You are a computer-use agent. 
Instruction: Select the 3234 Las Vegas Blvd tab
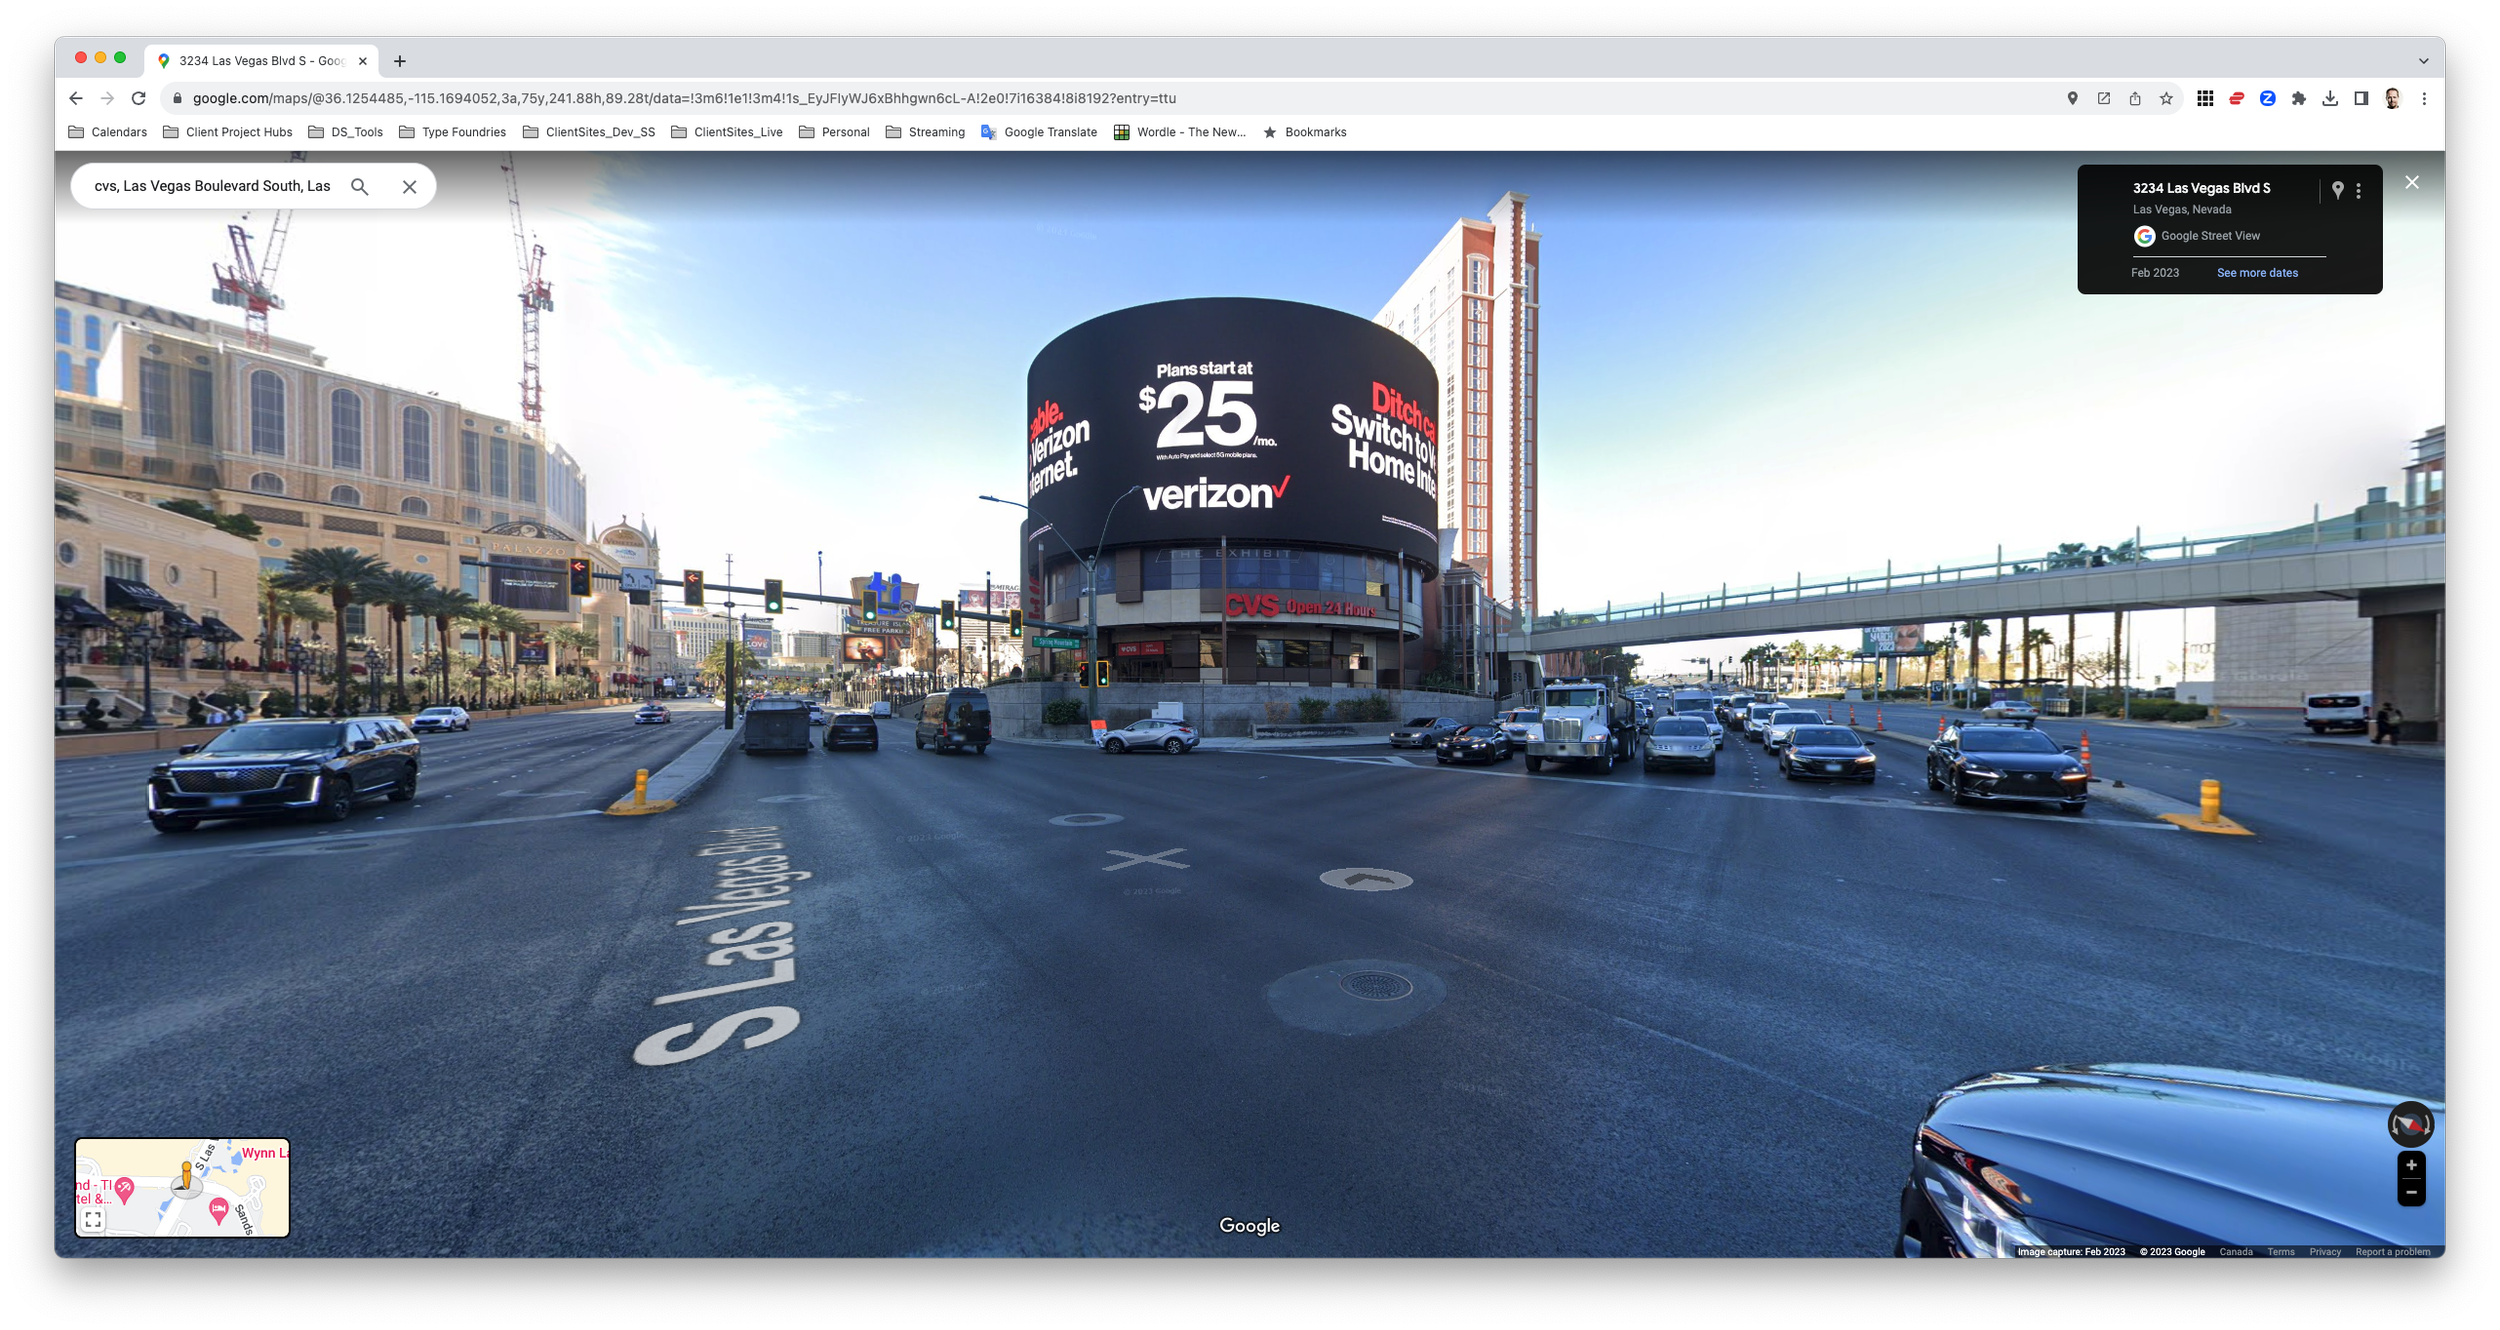[260, 61]
